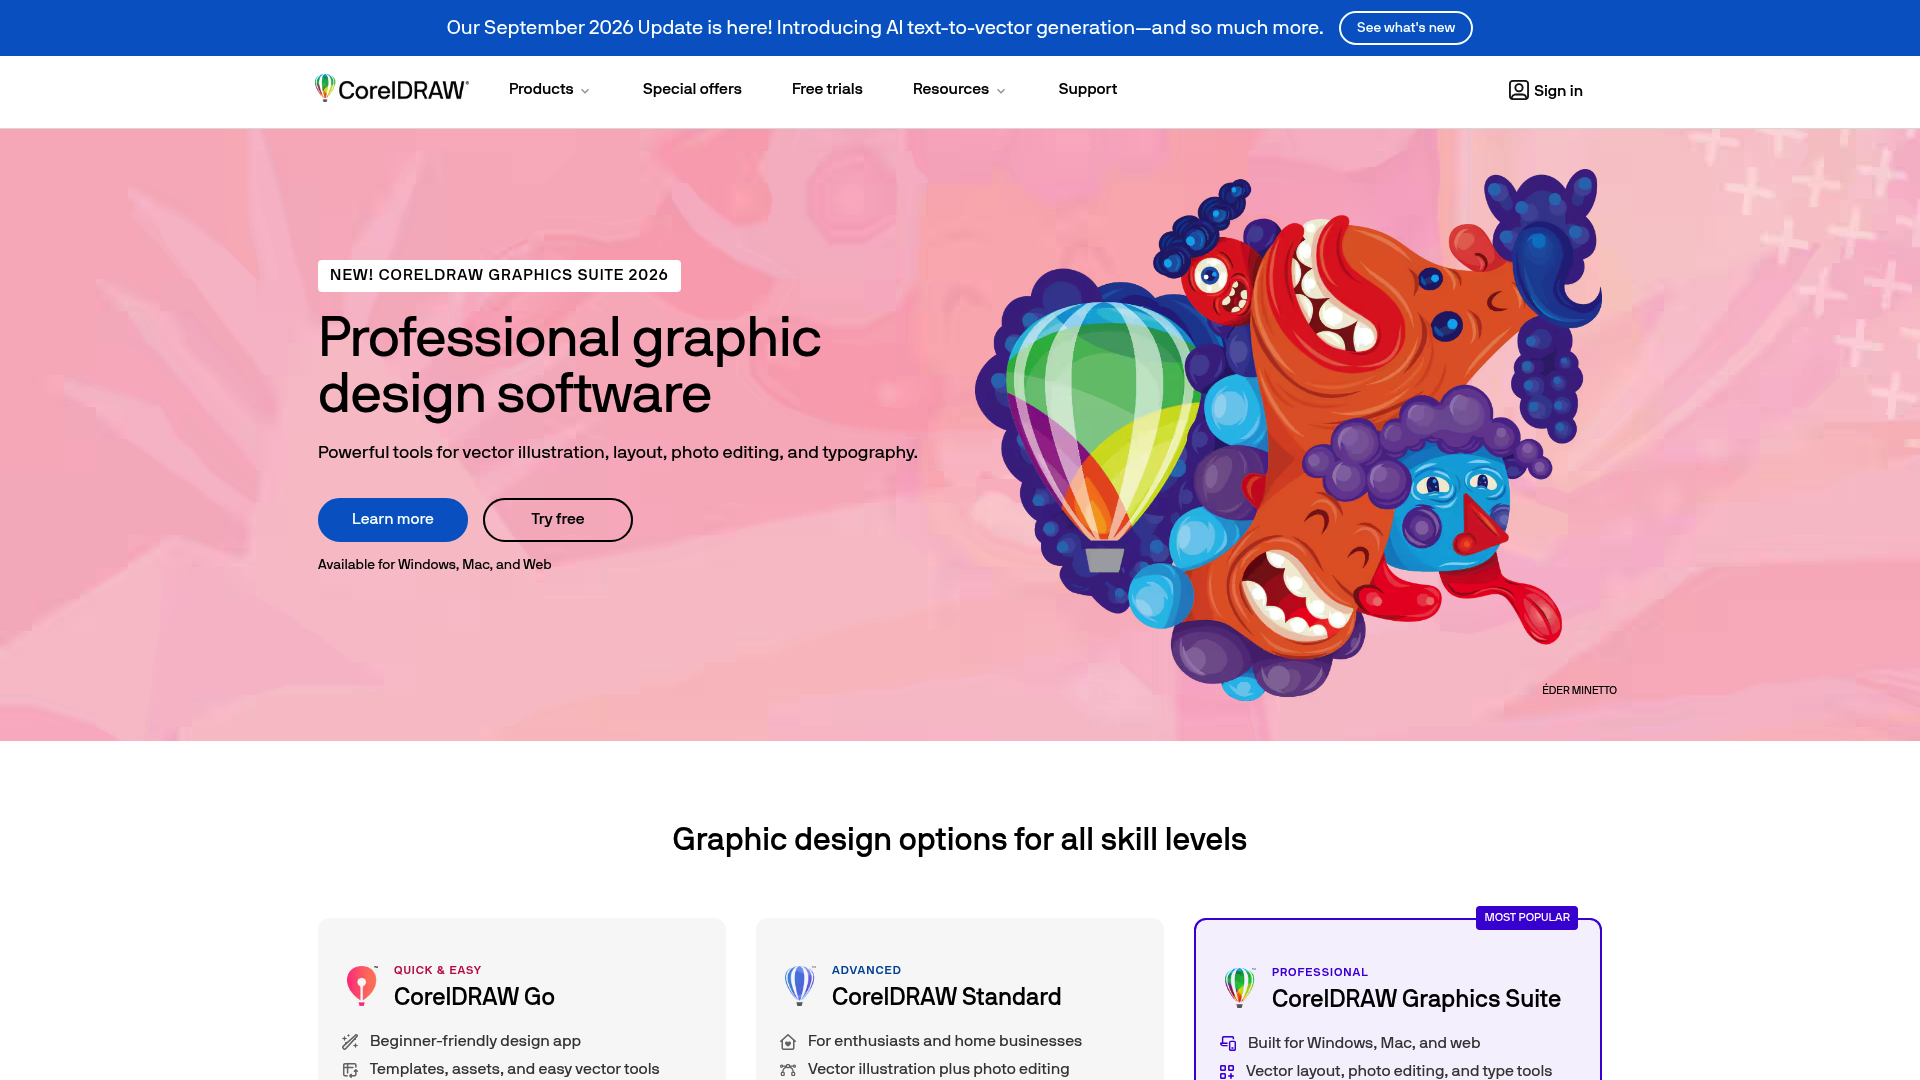
Task: Click the September 2026 Update announcement text
Action: click(x=885, y=28)
